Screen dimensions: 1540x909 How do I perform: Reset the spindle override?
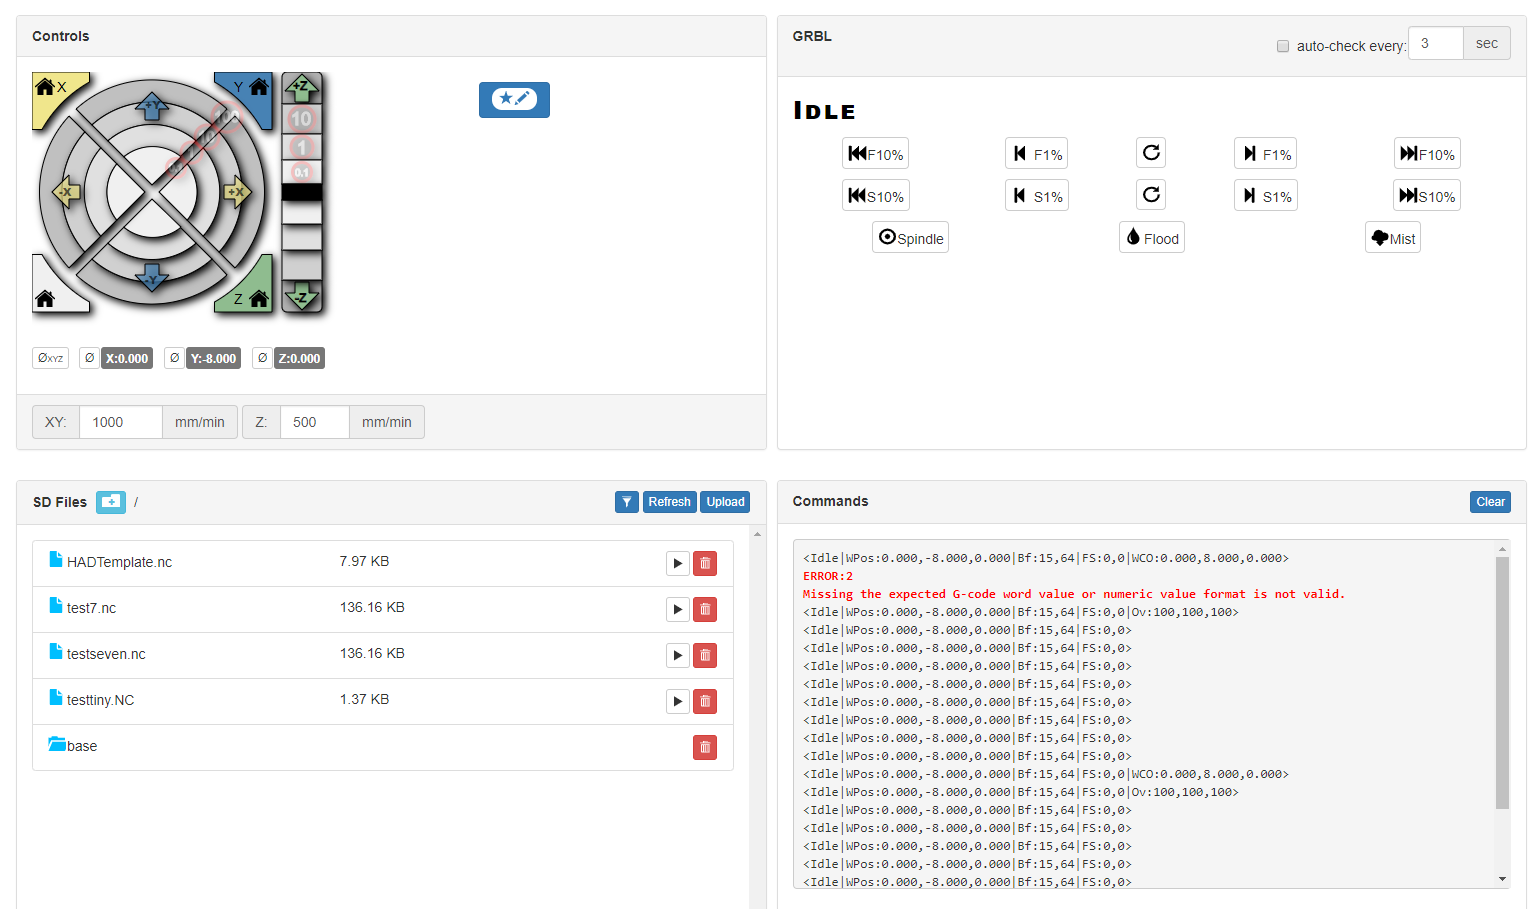pos(1152,195)
